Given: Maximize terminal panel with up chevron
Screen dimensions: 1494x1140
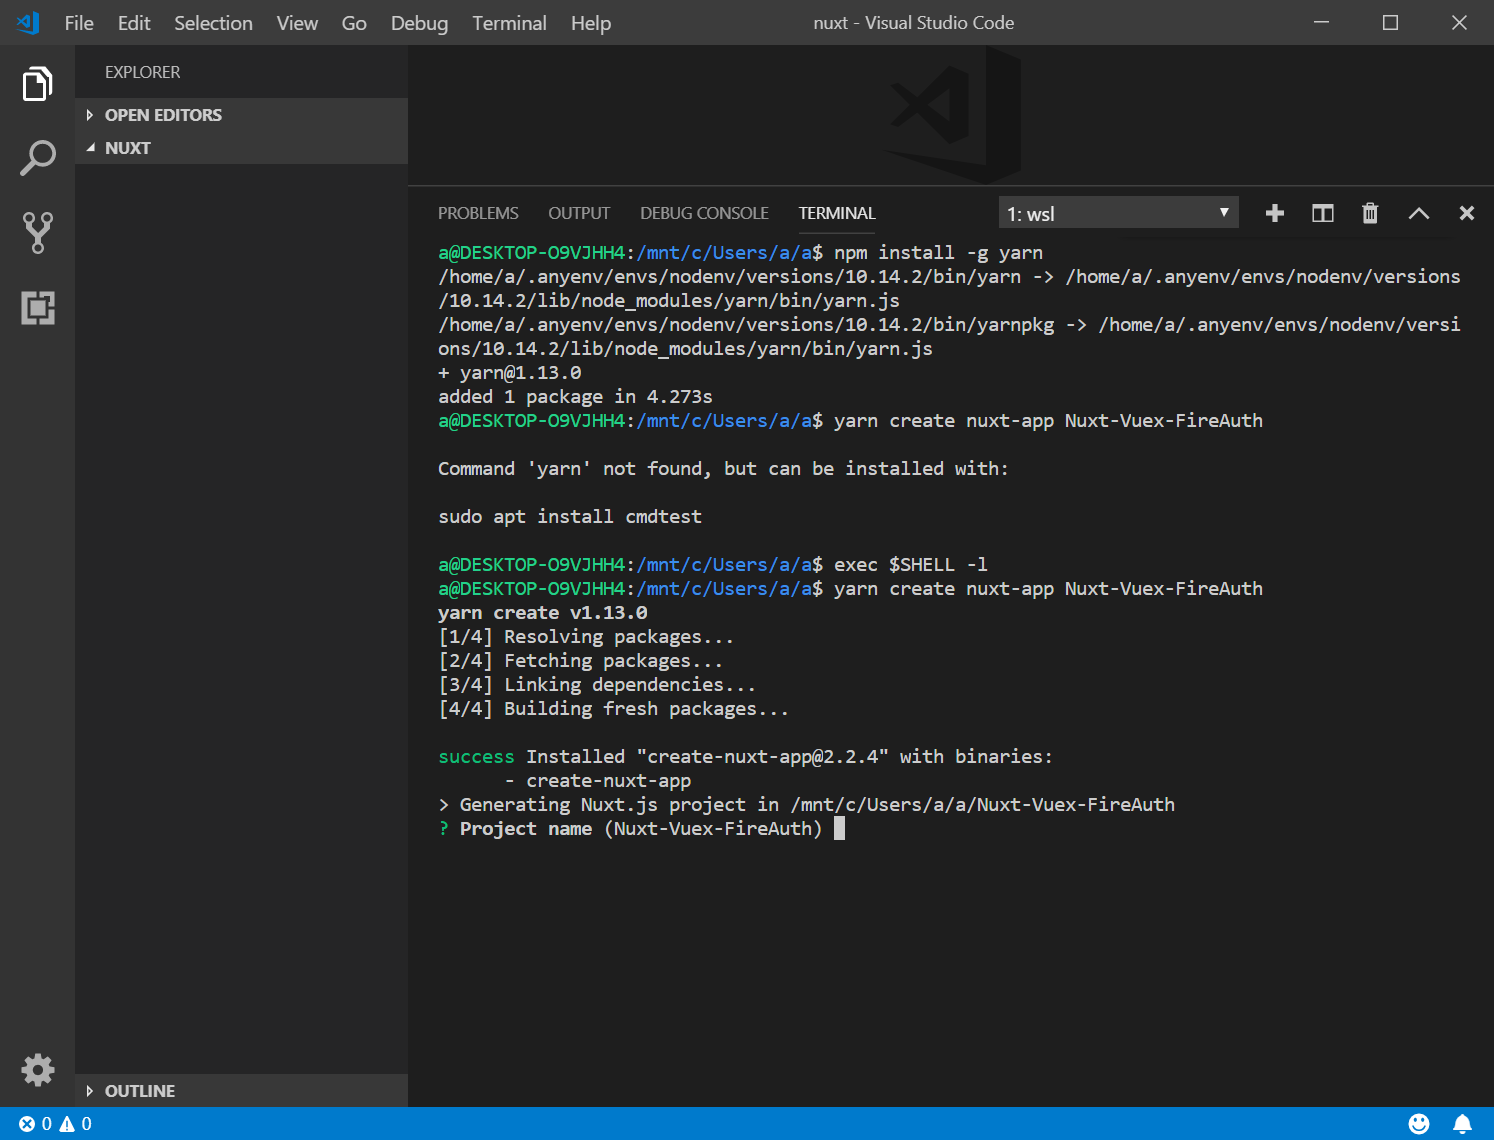Looking at the screenshot, I should tap(1418, 213).
